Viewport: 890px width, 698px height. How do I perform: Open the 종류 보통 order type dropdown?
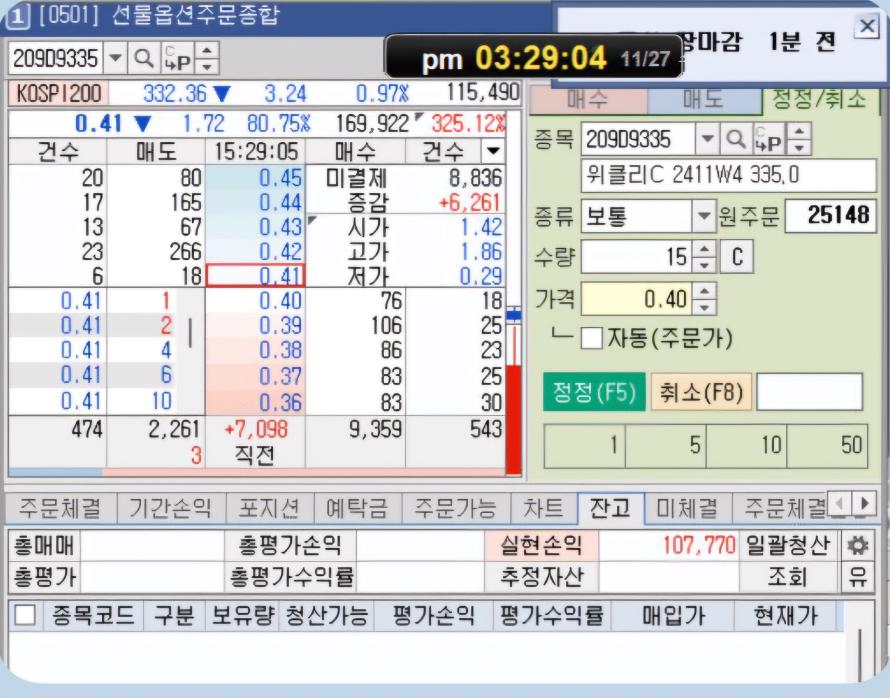(704, 216)
